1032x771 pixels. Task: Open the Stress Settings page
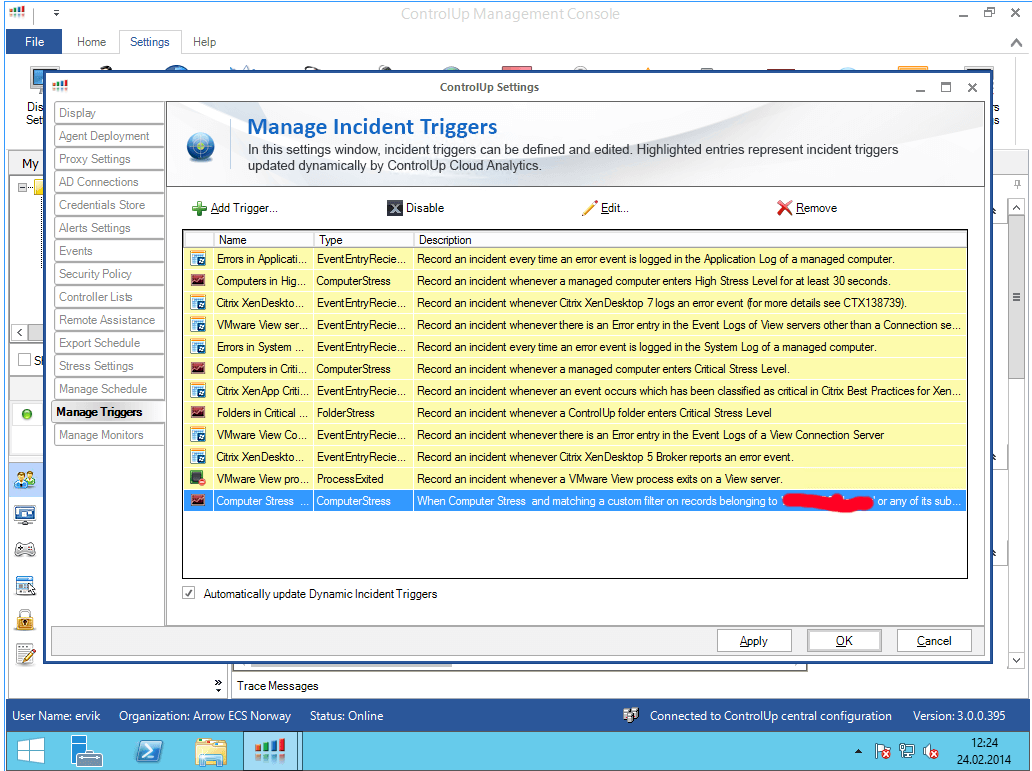click(109, 366)
